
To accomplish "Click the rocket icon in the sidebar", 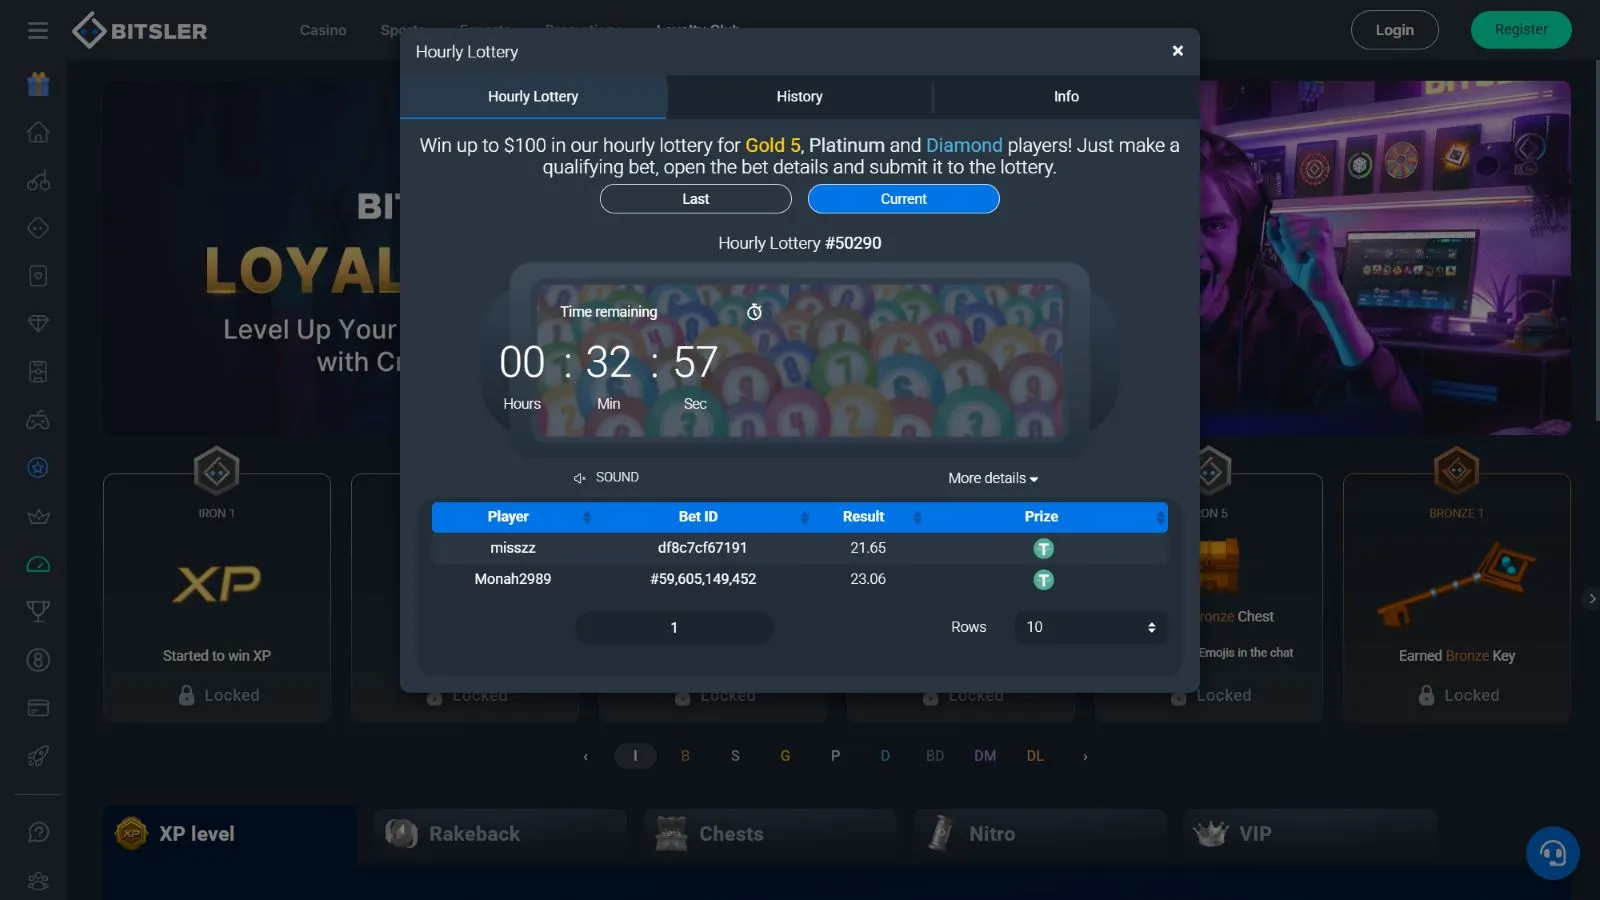I will pos(38,756).
